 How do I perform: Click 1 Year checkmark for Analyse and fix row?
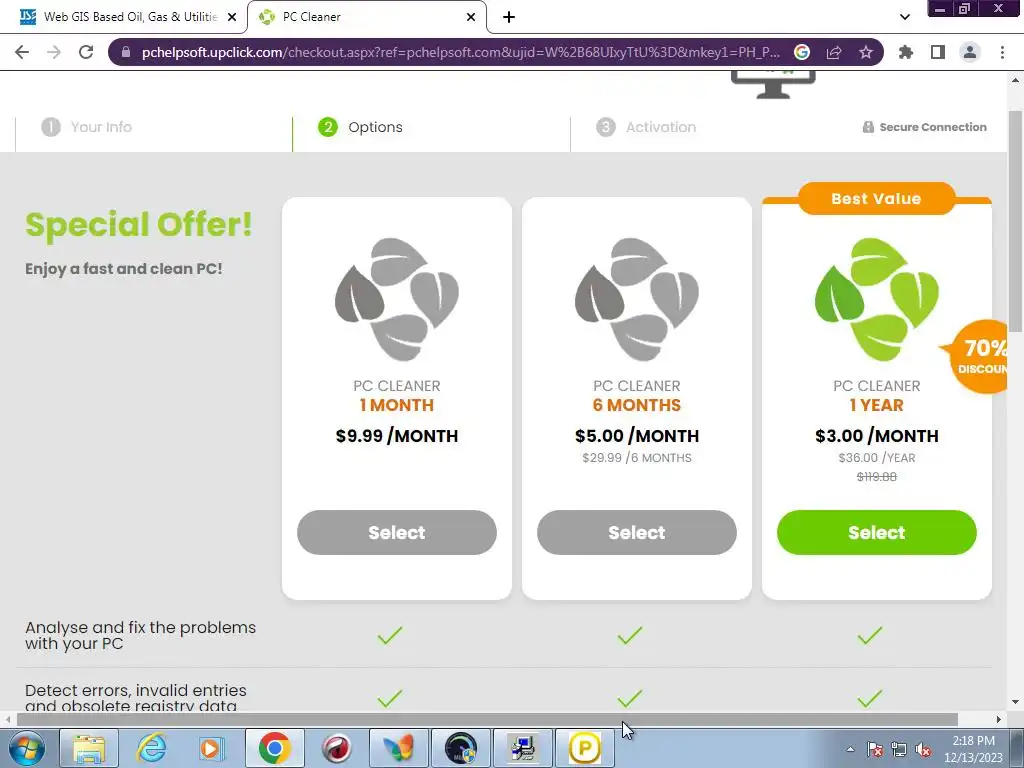click(869, 635)
